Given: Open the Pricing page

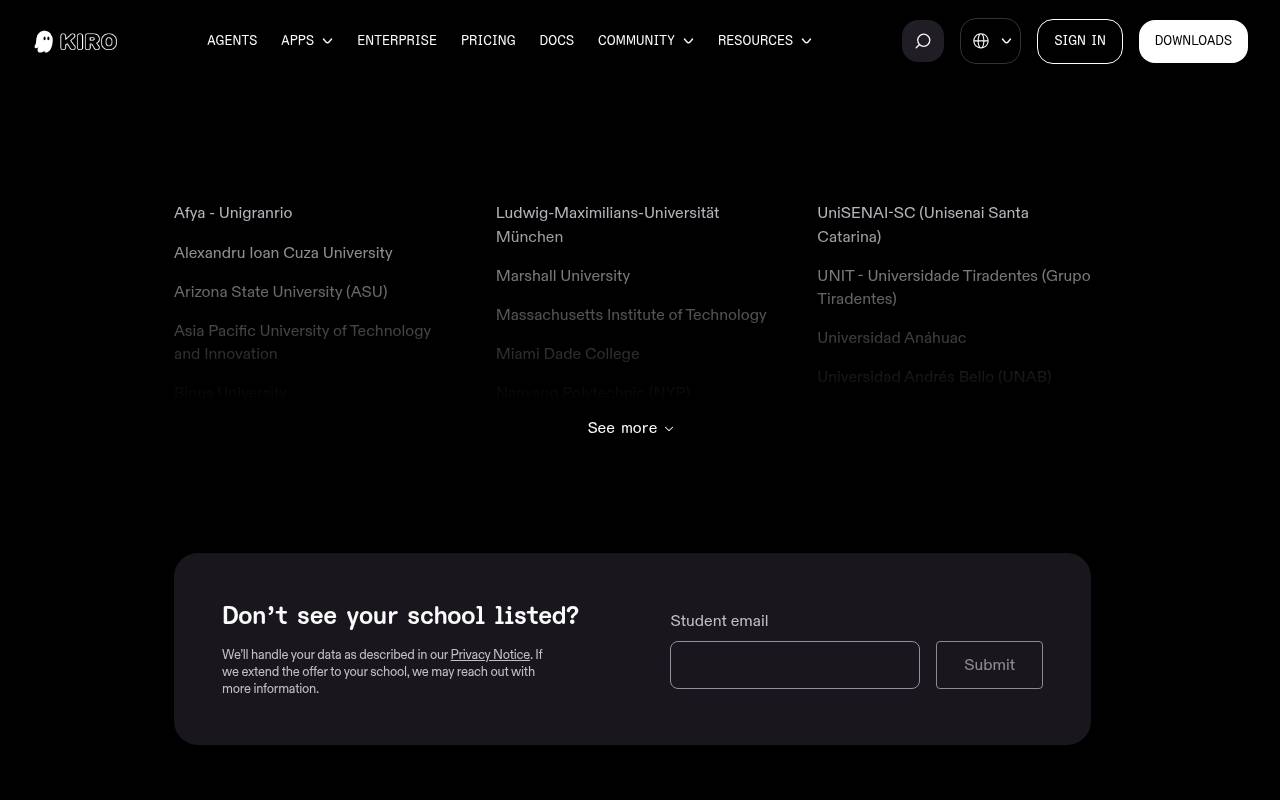Looking at the screenshot, I should click(x=488, y=41).
